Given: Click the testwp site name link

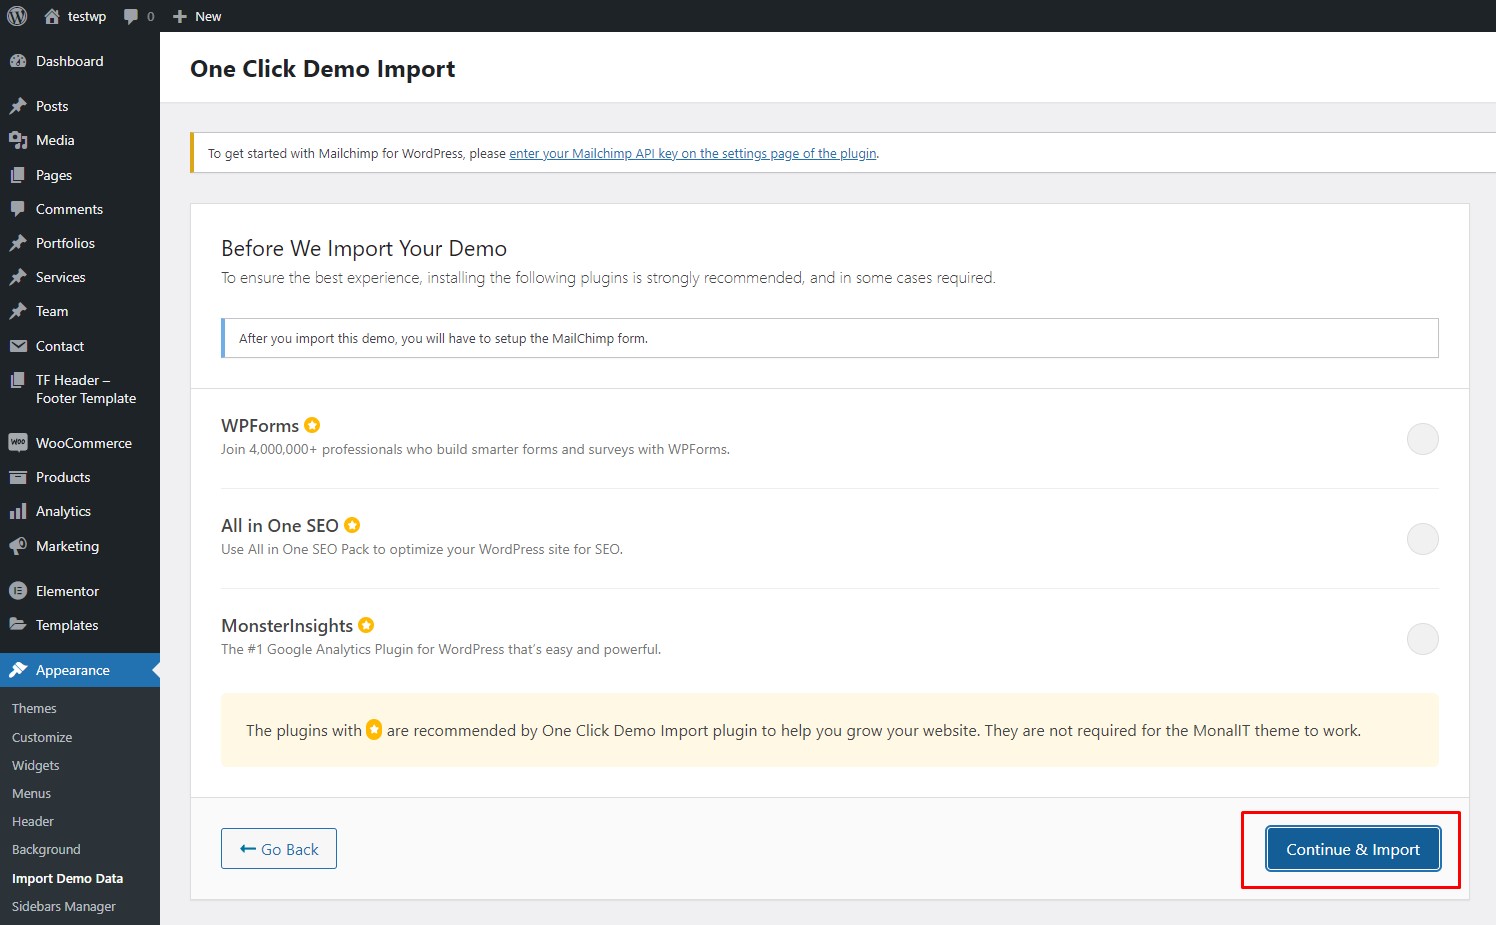Looking at the screenshot, I should (87, 16).
